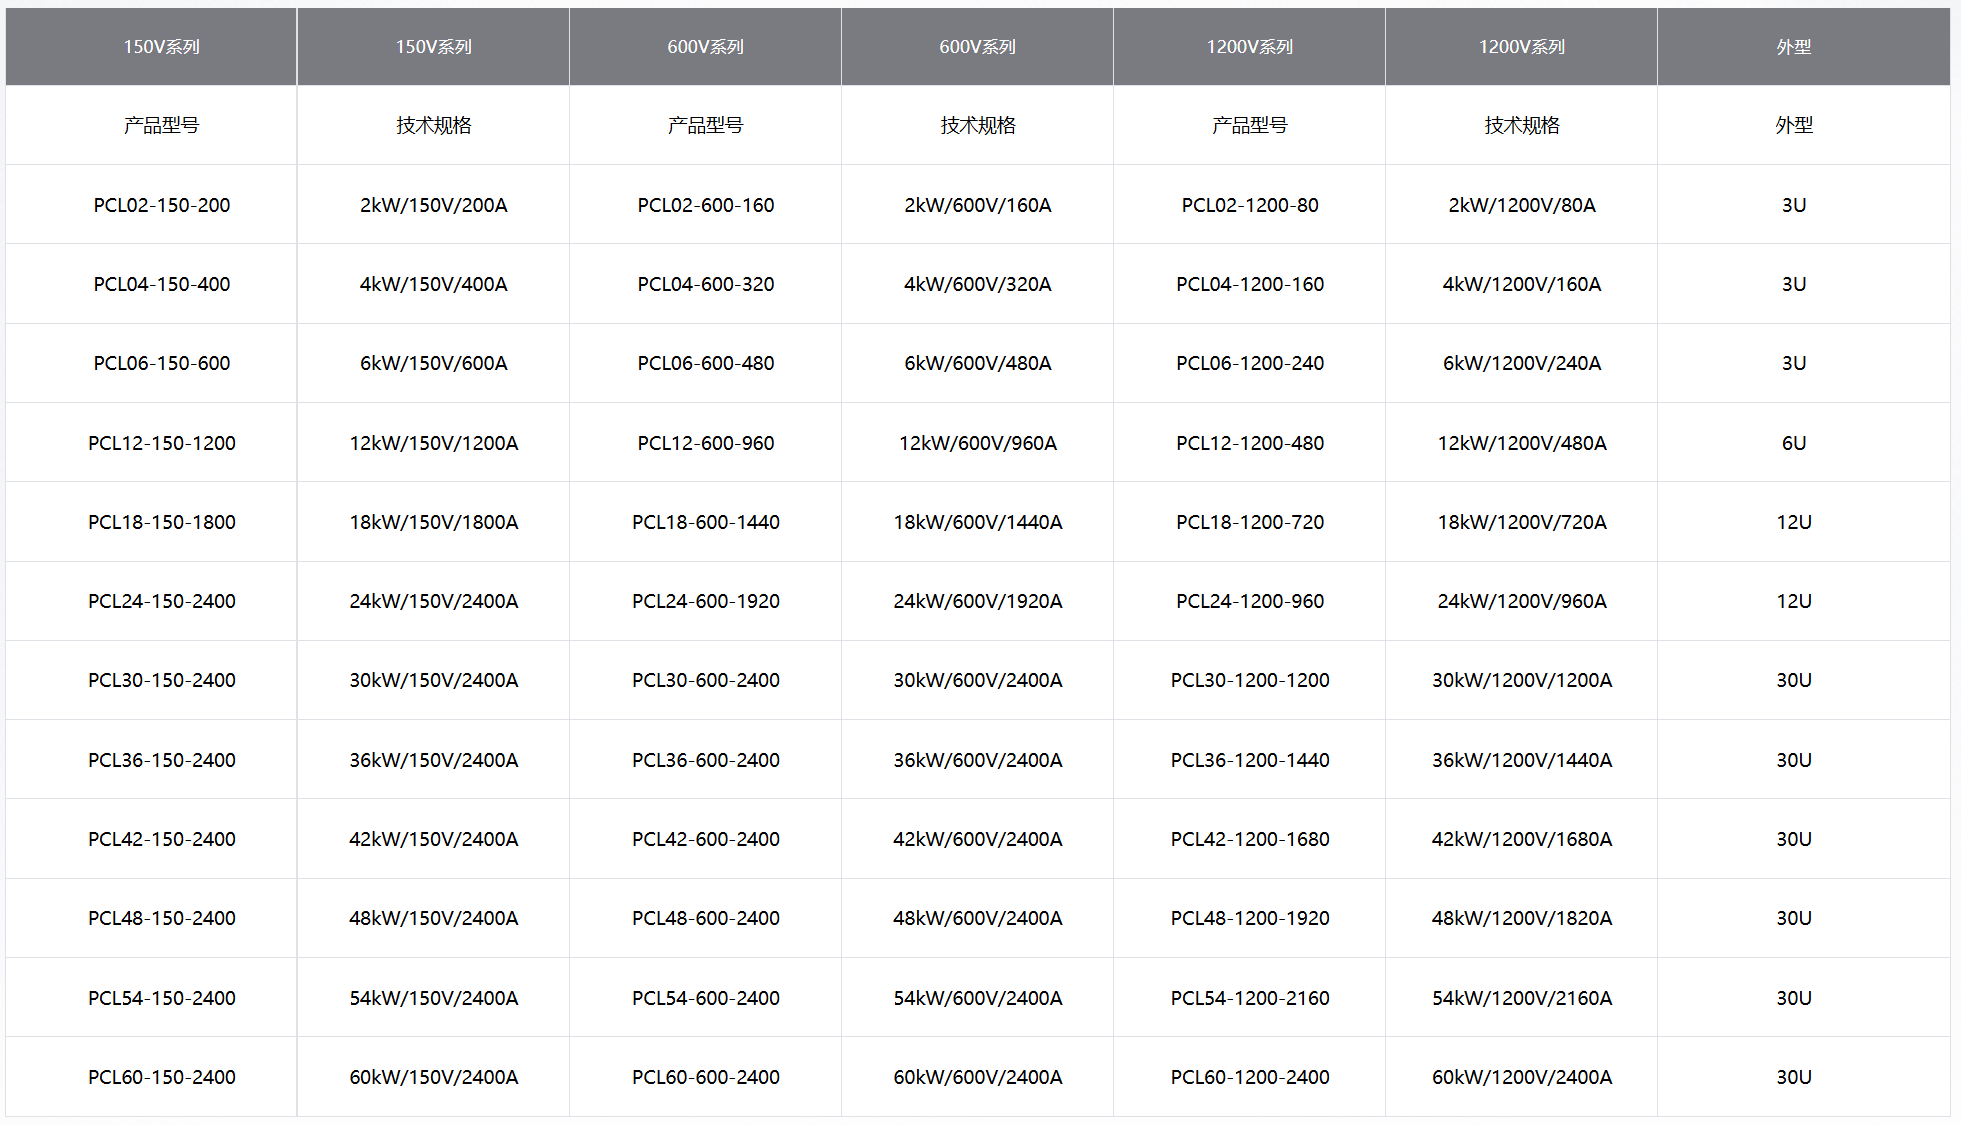This screenshot has height=1125, width=1961.
Task: Select model PCL30-150-2400
Action: (x=162, y=680)
